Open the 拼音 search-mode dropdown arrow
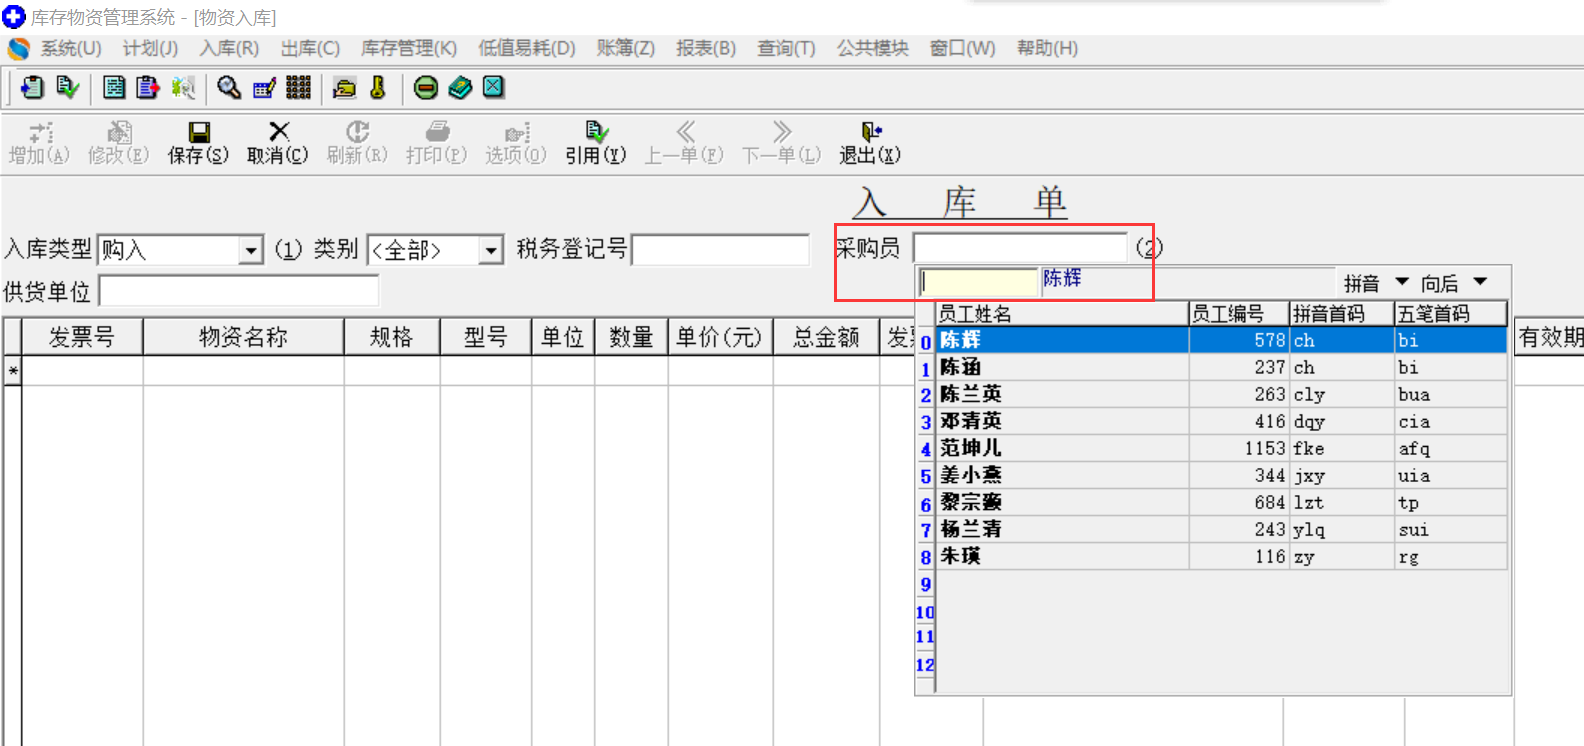This screenshot has height=746, width=1584. [1402, 282]
